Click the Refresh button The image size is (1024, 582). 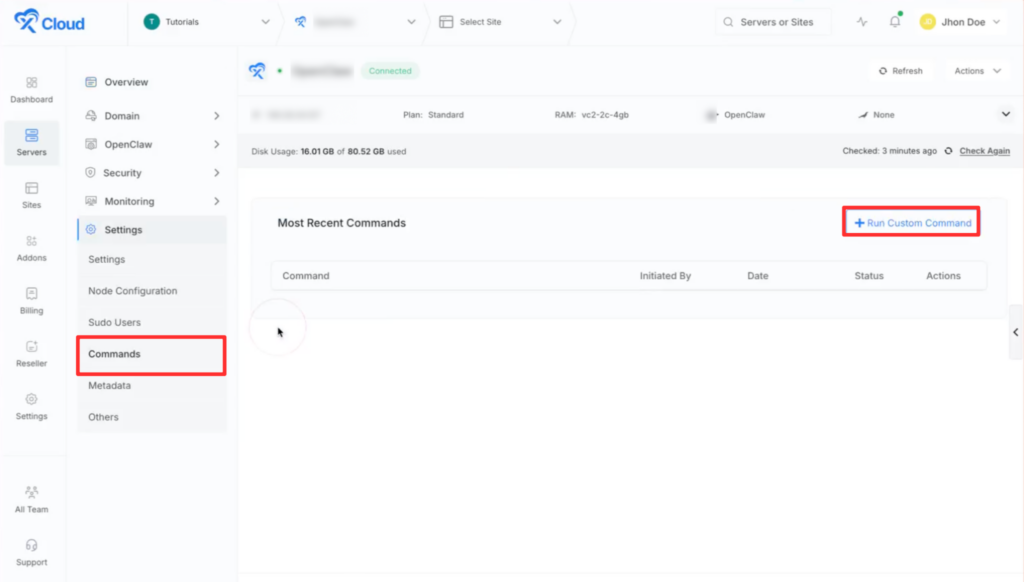(x=900, y=71)
